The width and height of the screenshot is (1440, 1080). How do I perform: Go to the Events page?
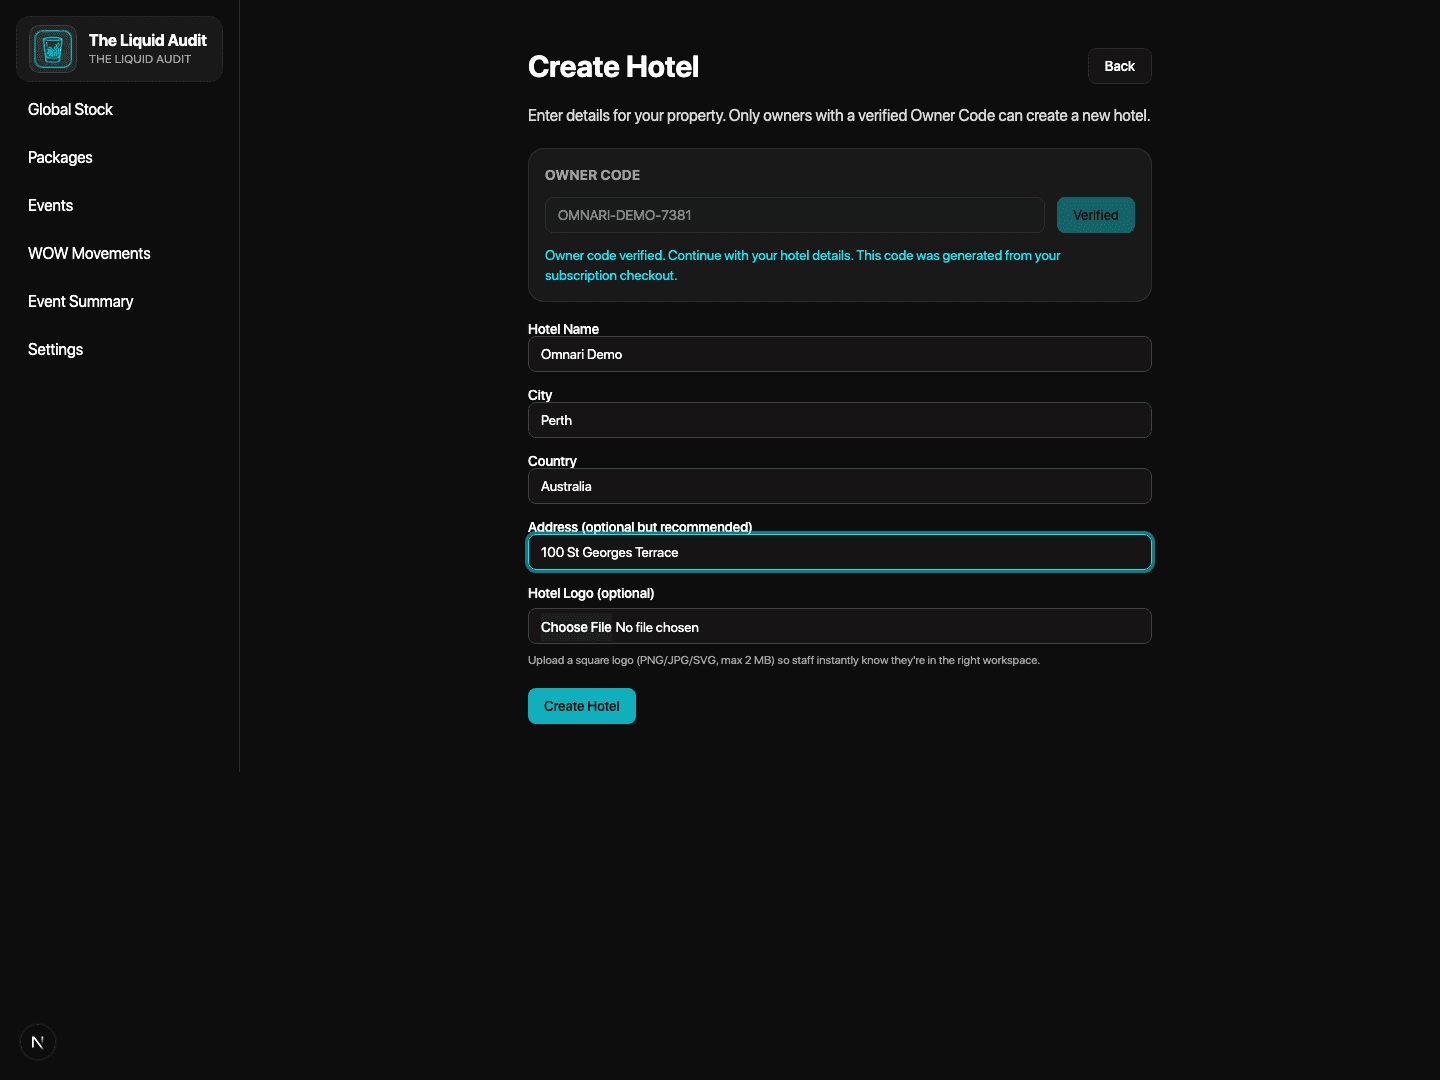pyautogui.click(x=50, y=205)
